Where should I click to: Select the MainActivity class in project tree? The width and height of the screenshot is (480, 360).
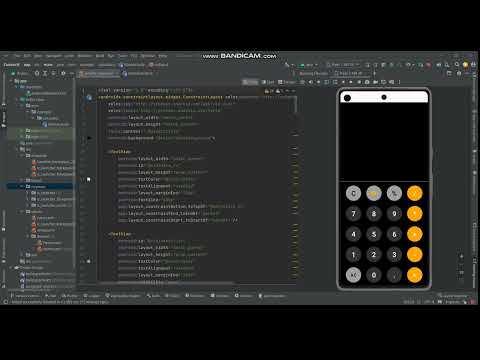tap(56, 124)
